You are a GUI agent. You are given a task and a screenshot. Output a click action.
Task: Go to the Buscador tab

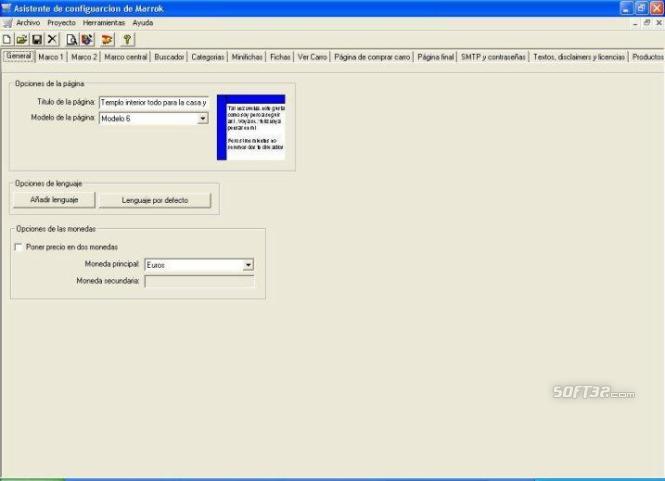click(169, 57)
